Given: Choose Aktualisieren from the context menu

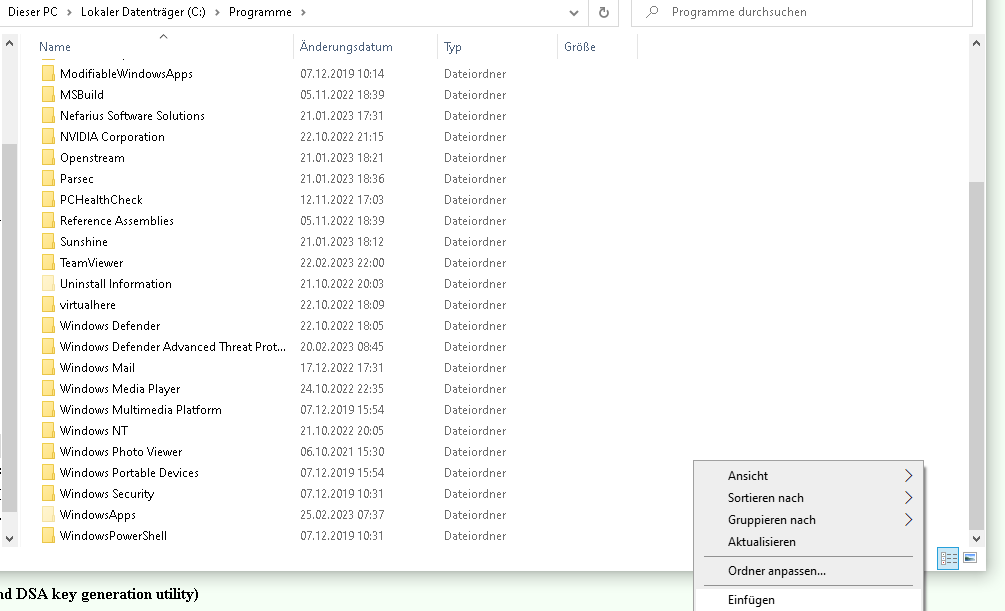Looking at the screenshot, I should coord(762,542).
